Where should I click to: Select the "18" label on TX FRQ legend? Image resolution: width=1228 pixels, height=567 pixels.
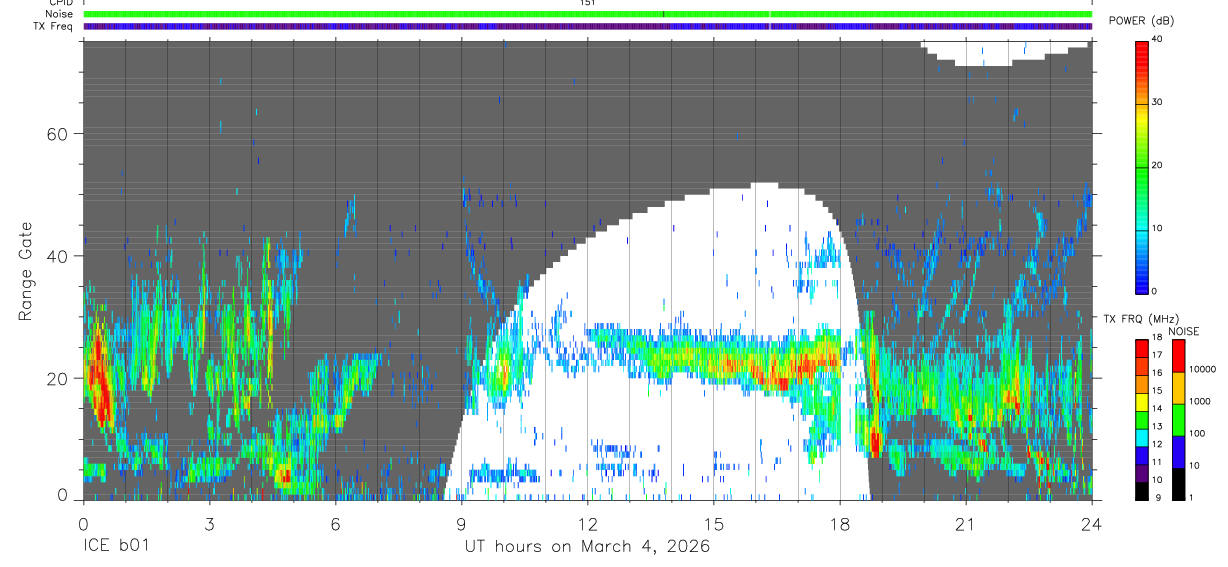point(1158,338)
